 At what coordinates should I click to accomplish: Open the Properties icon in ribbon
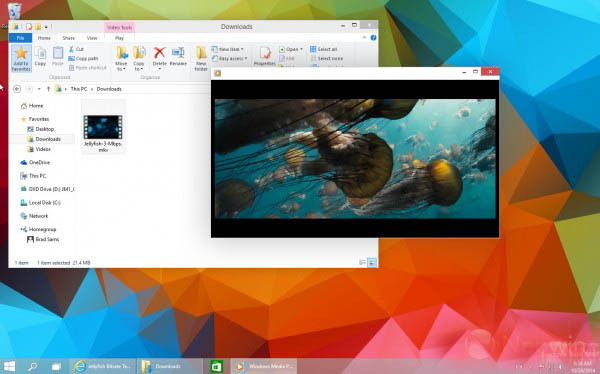[x=265, y=56]
